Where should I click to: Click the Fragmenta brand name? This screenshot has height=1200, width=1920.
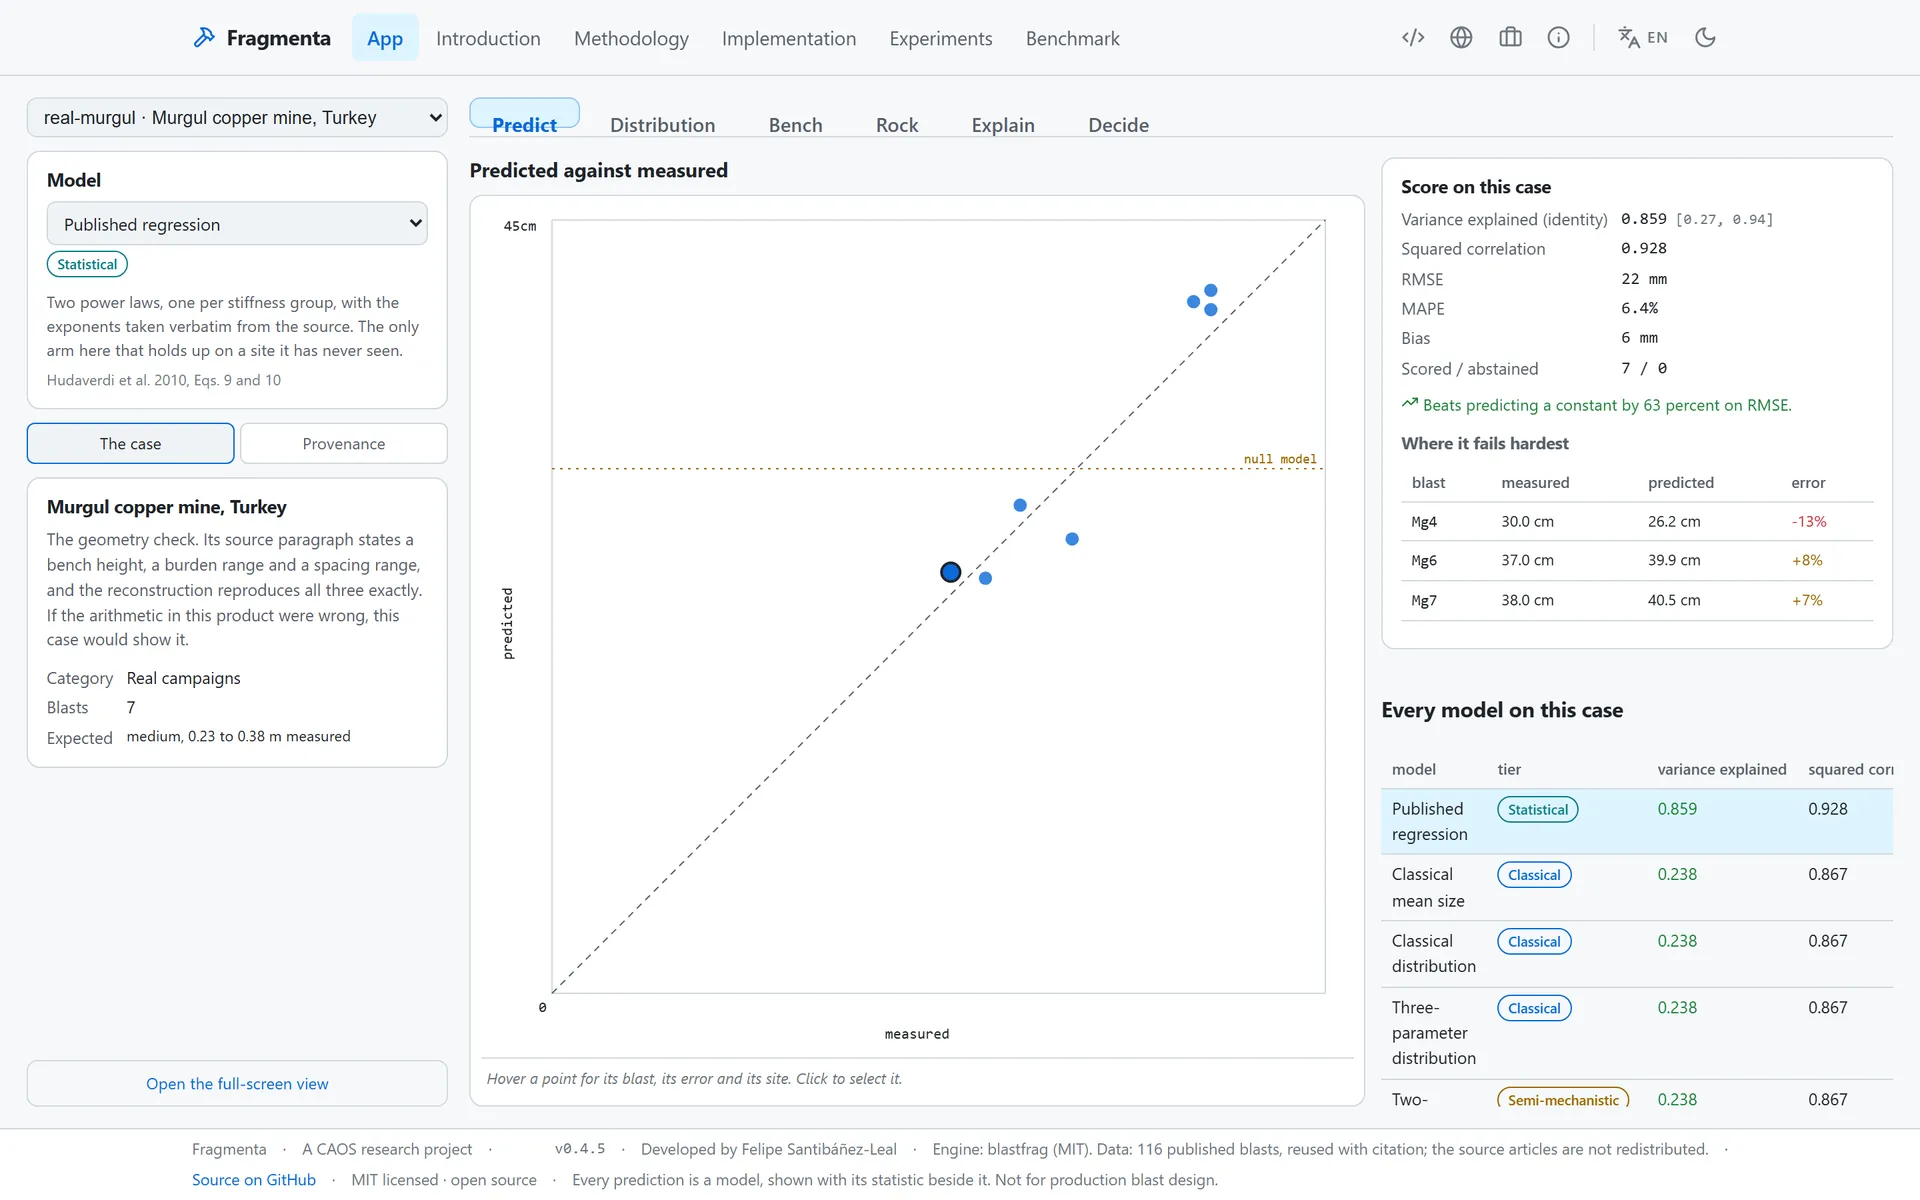pyautogui.click(x=278, y=38)
